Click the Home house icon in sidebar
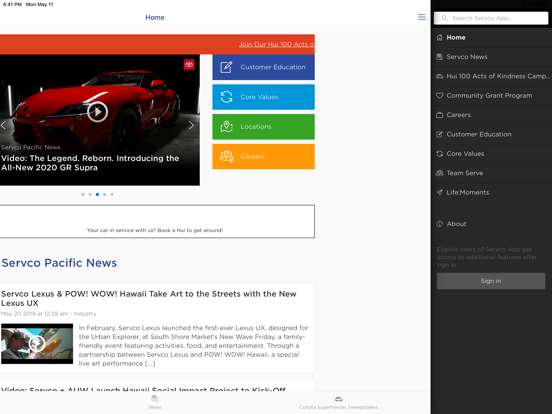This screenshot has width=552, height=414. [439, 37]
